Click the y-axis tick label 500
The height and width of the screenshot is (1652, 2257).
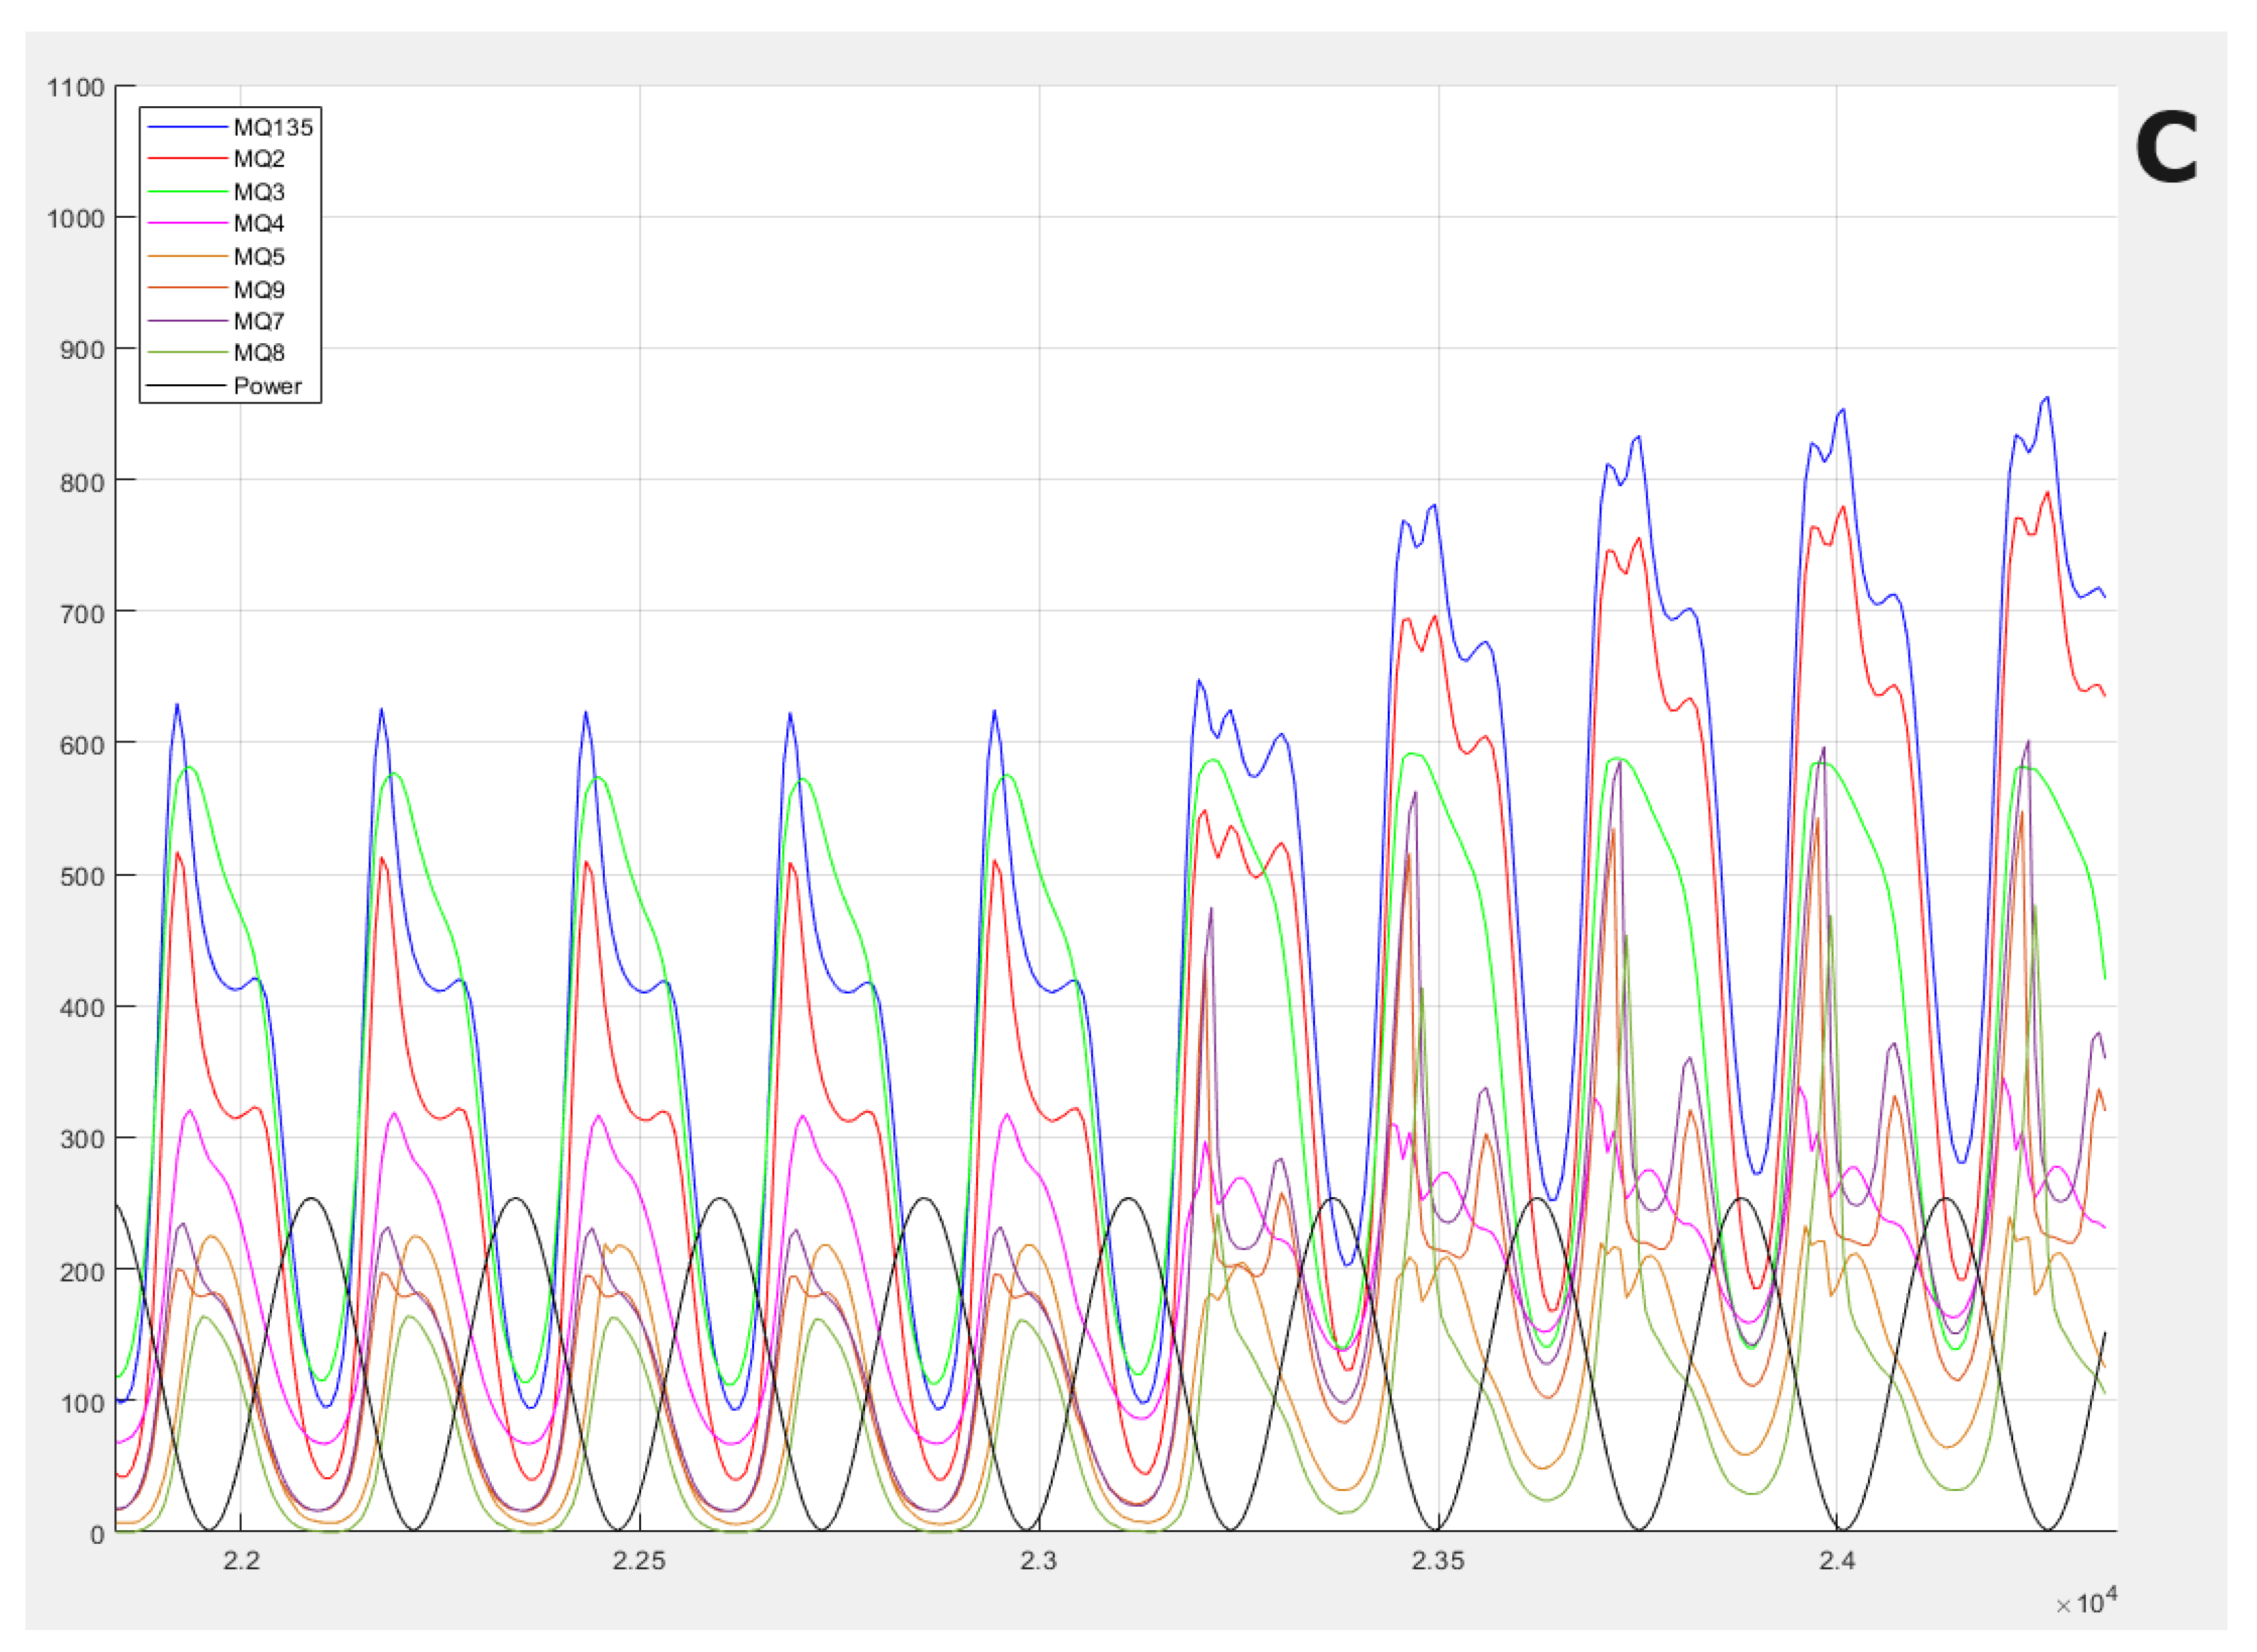click(x=82, y=877)
